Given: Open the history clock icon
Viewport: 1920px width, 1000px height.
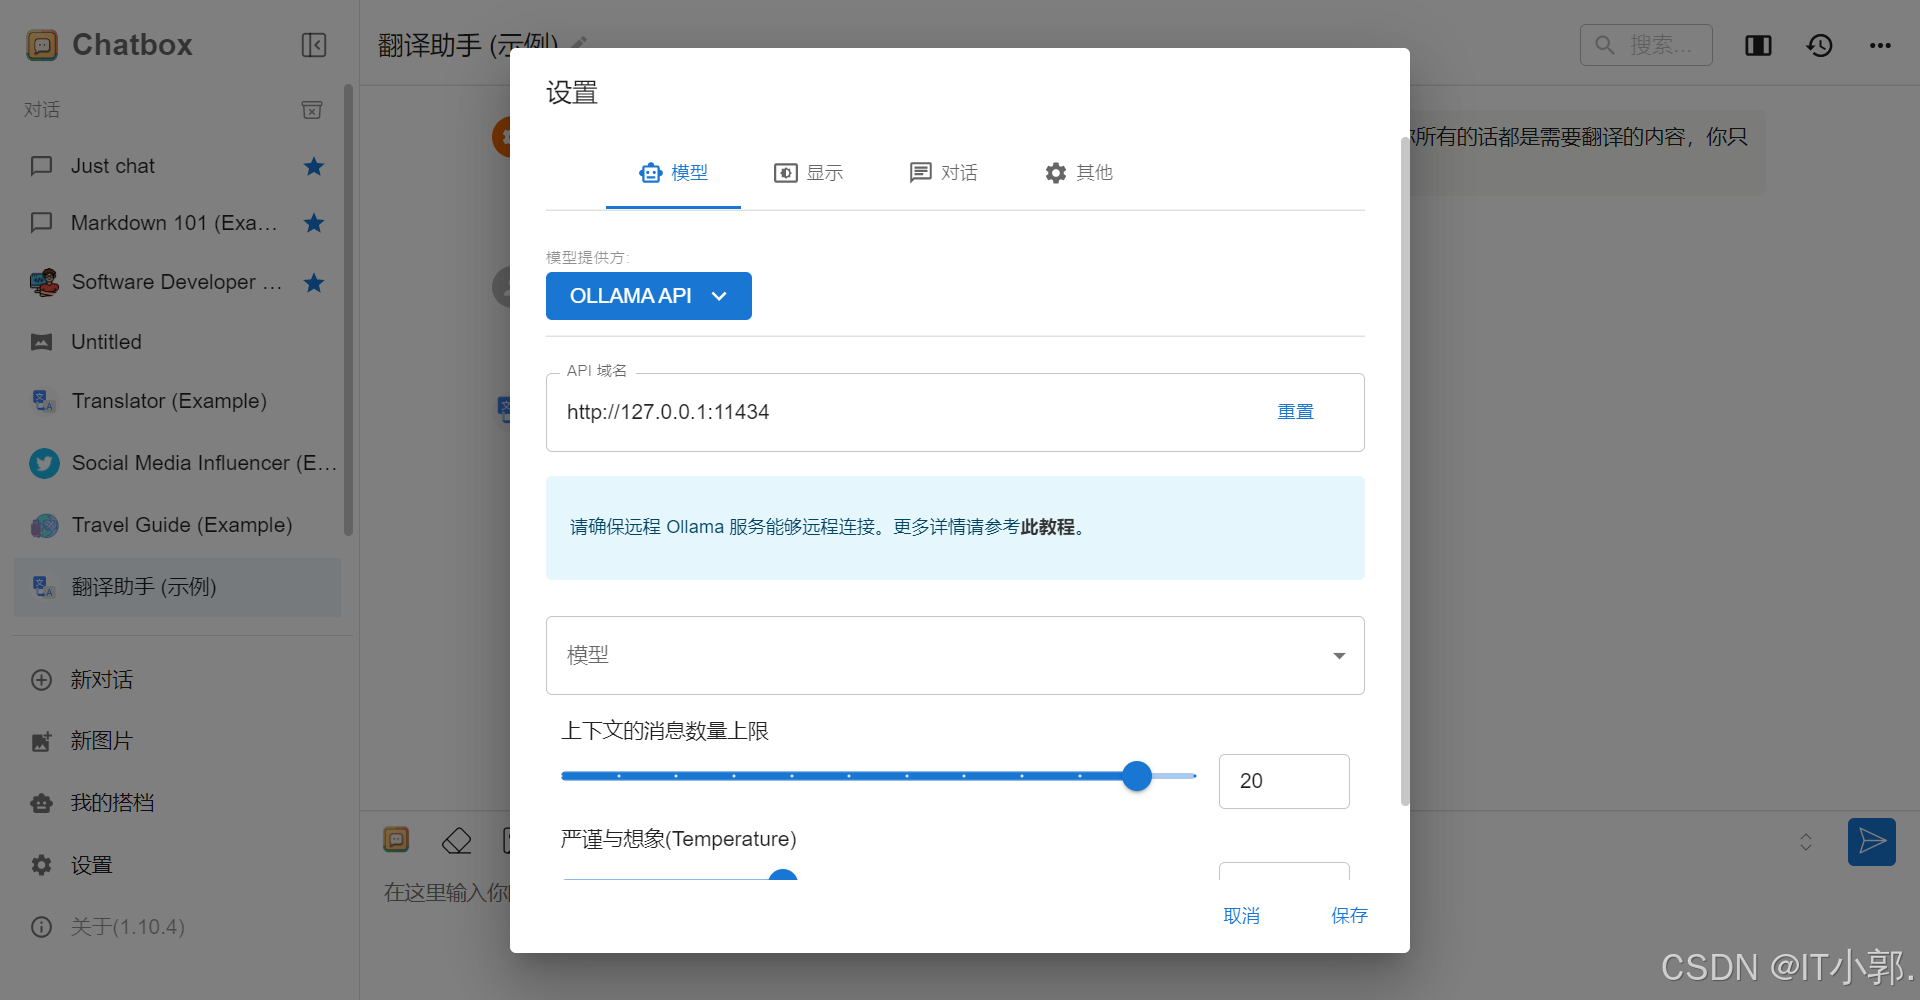Looking at the screenshot, I should (x=1819, y=45).
